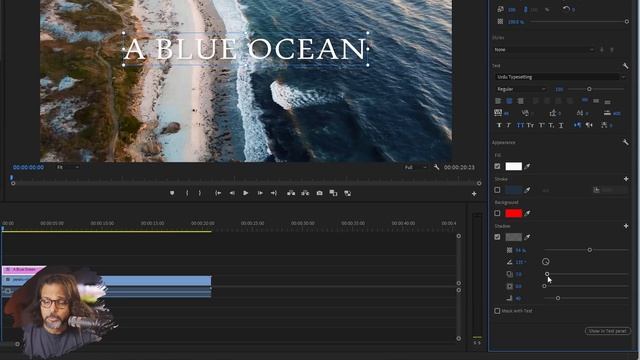This screenshot has width=640, height=360.
Task: Click the Extract button
Action: tap(305, 193)
